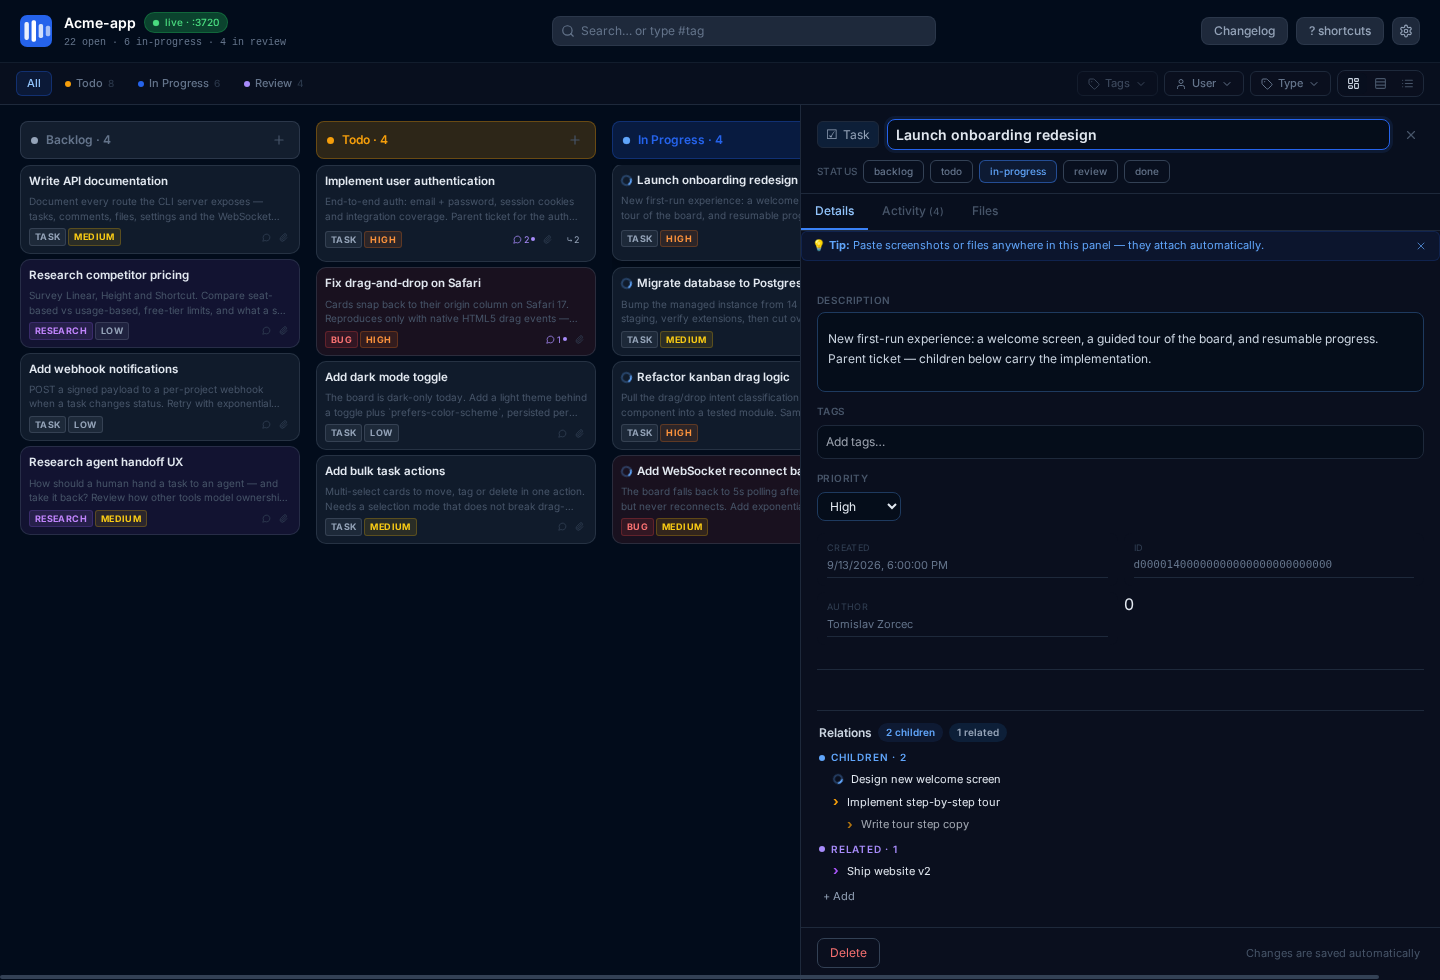Switch to the board grid view icon

pyautogui.click(x=1353, y=84)
